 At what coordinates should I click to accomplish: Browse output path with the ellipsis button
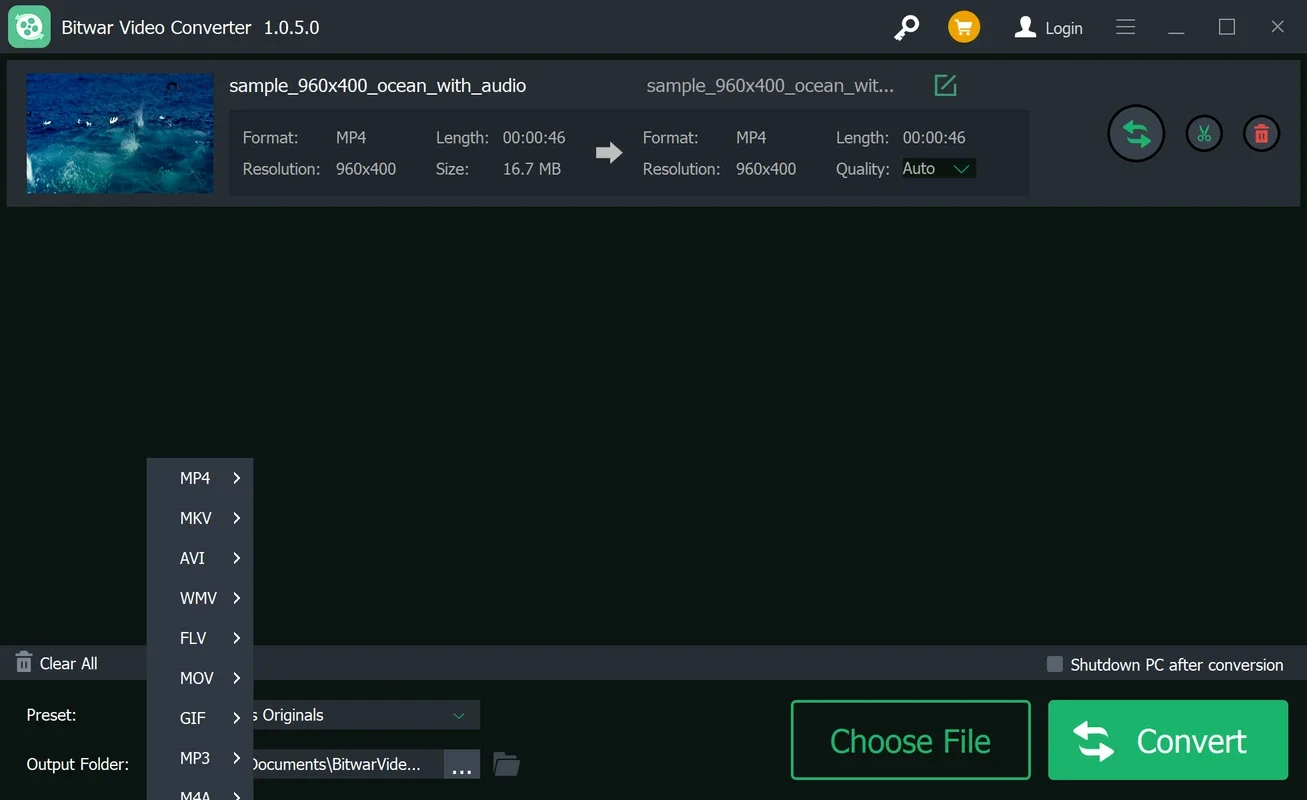(461, 765)
